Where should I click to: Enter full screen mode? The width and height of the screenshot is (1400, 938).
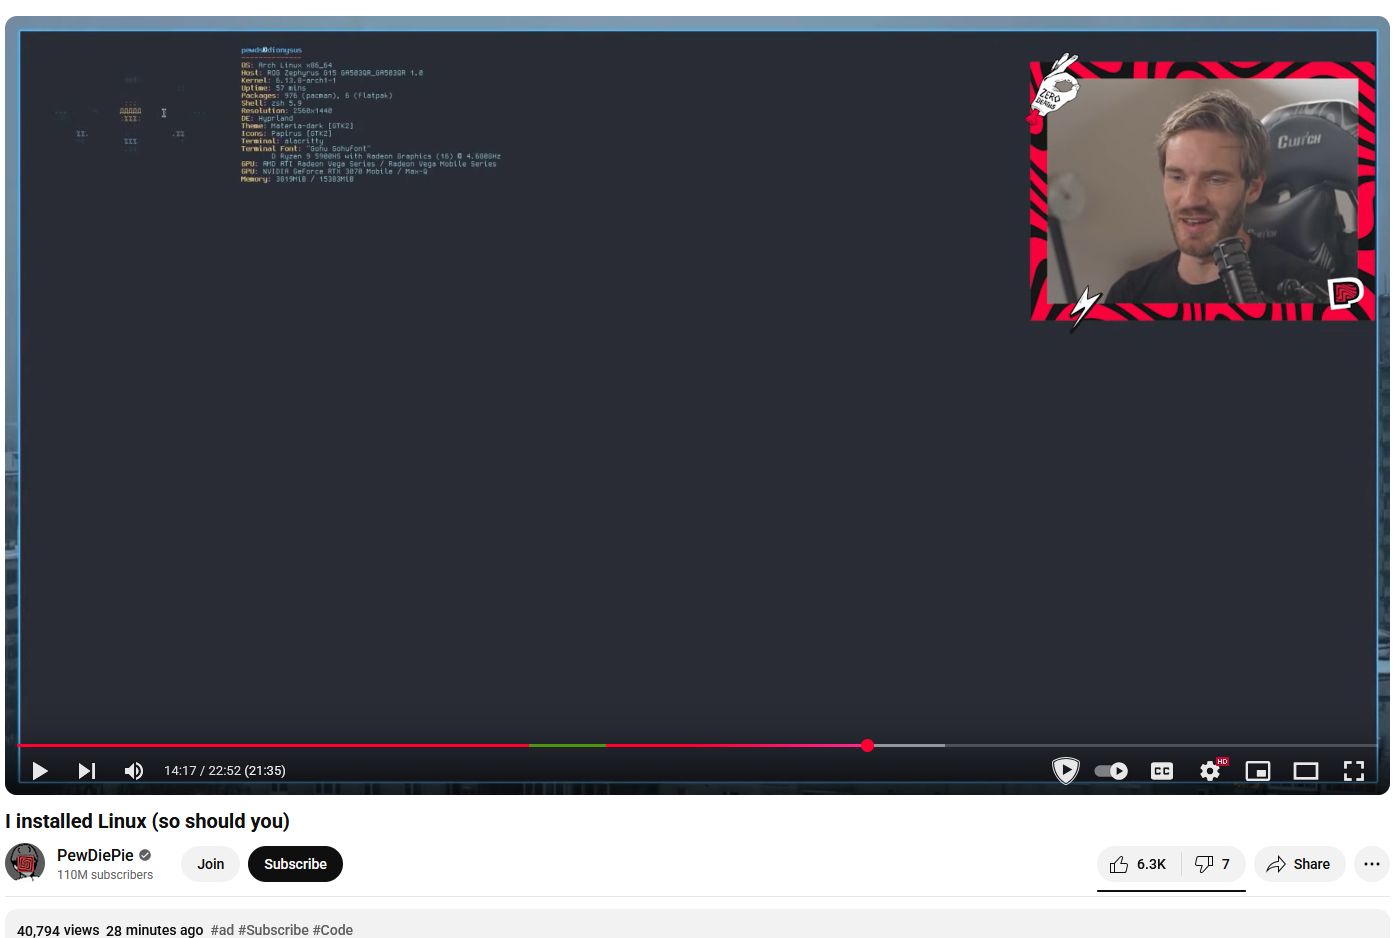point(1353,771)
